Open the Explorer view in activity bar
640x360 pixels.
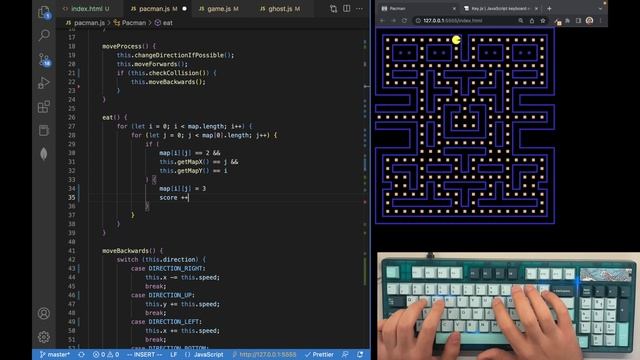pos(44,12)
